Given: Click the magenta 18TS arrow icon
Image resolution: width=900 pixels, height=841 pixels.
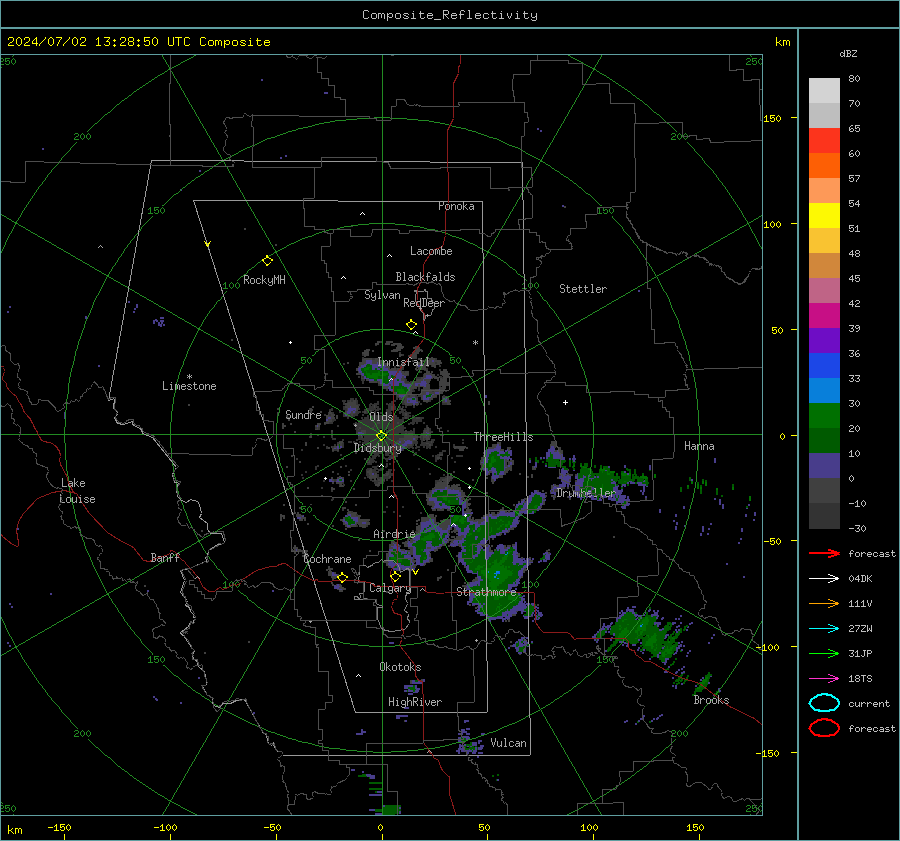Looking at the screenshot, I should 824,679.
